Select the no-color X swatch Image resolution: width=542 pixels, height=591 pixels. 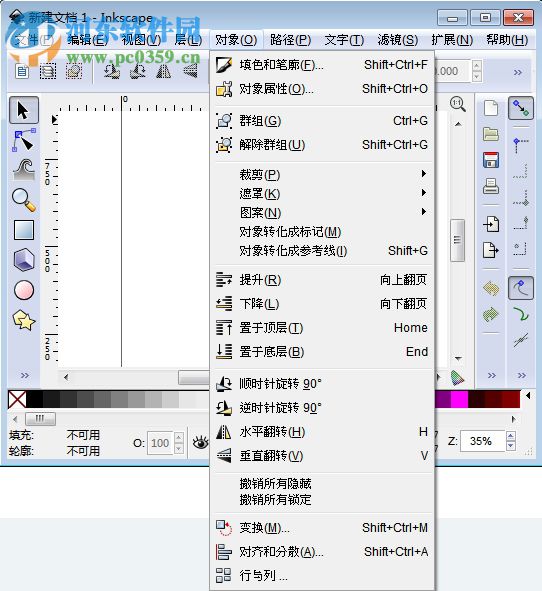17,400
